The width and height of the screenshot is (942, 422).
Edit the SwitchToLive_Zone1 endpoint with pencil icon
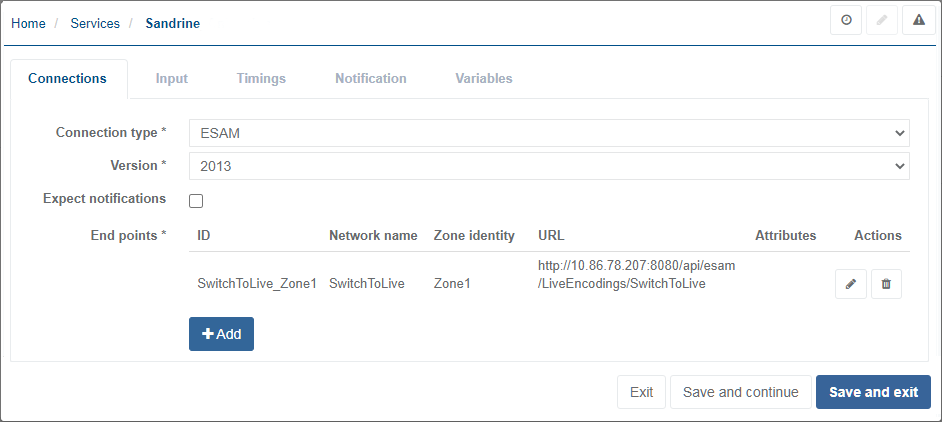pos(850,284)
